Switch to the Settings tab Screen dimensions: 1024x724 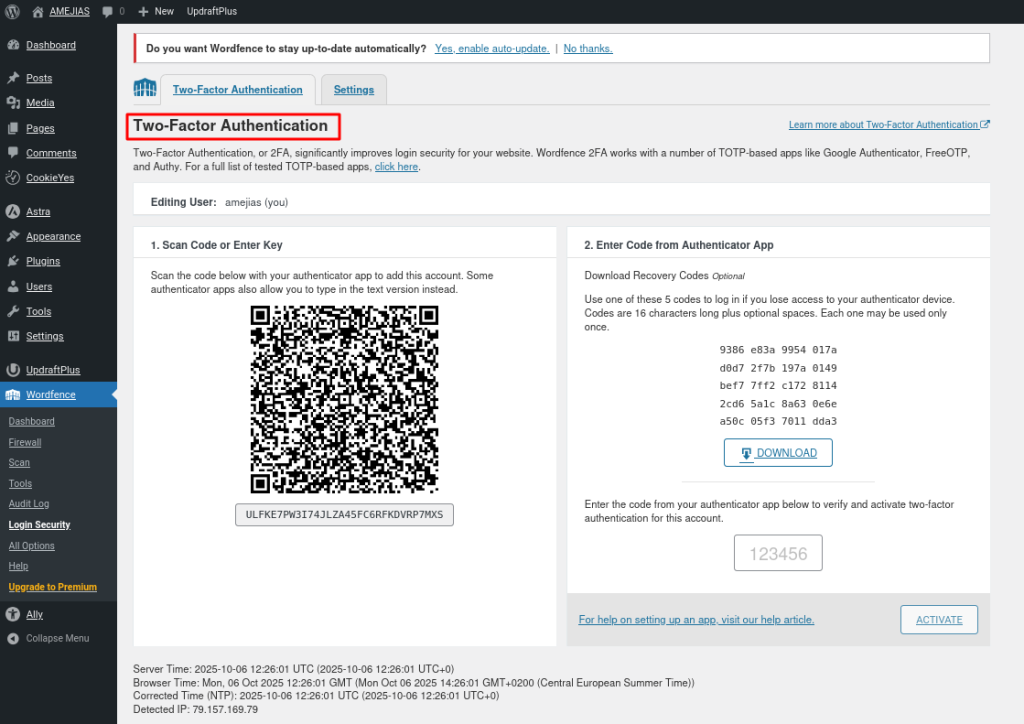coord(353,90)
